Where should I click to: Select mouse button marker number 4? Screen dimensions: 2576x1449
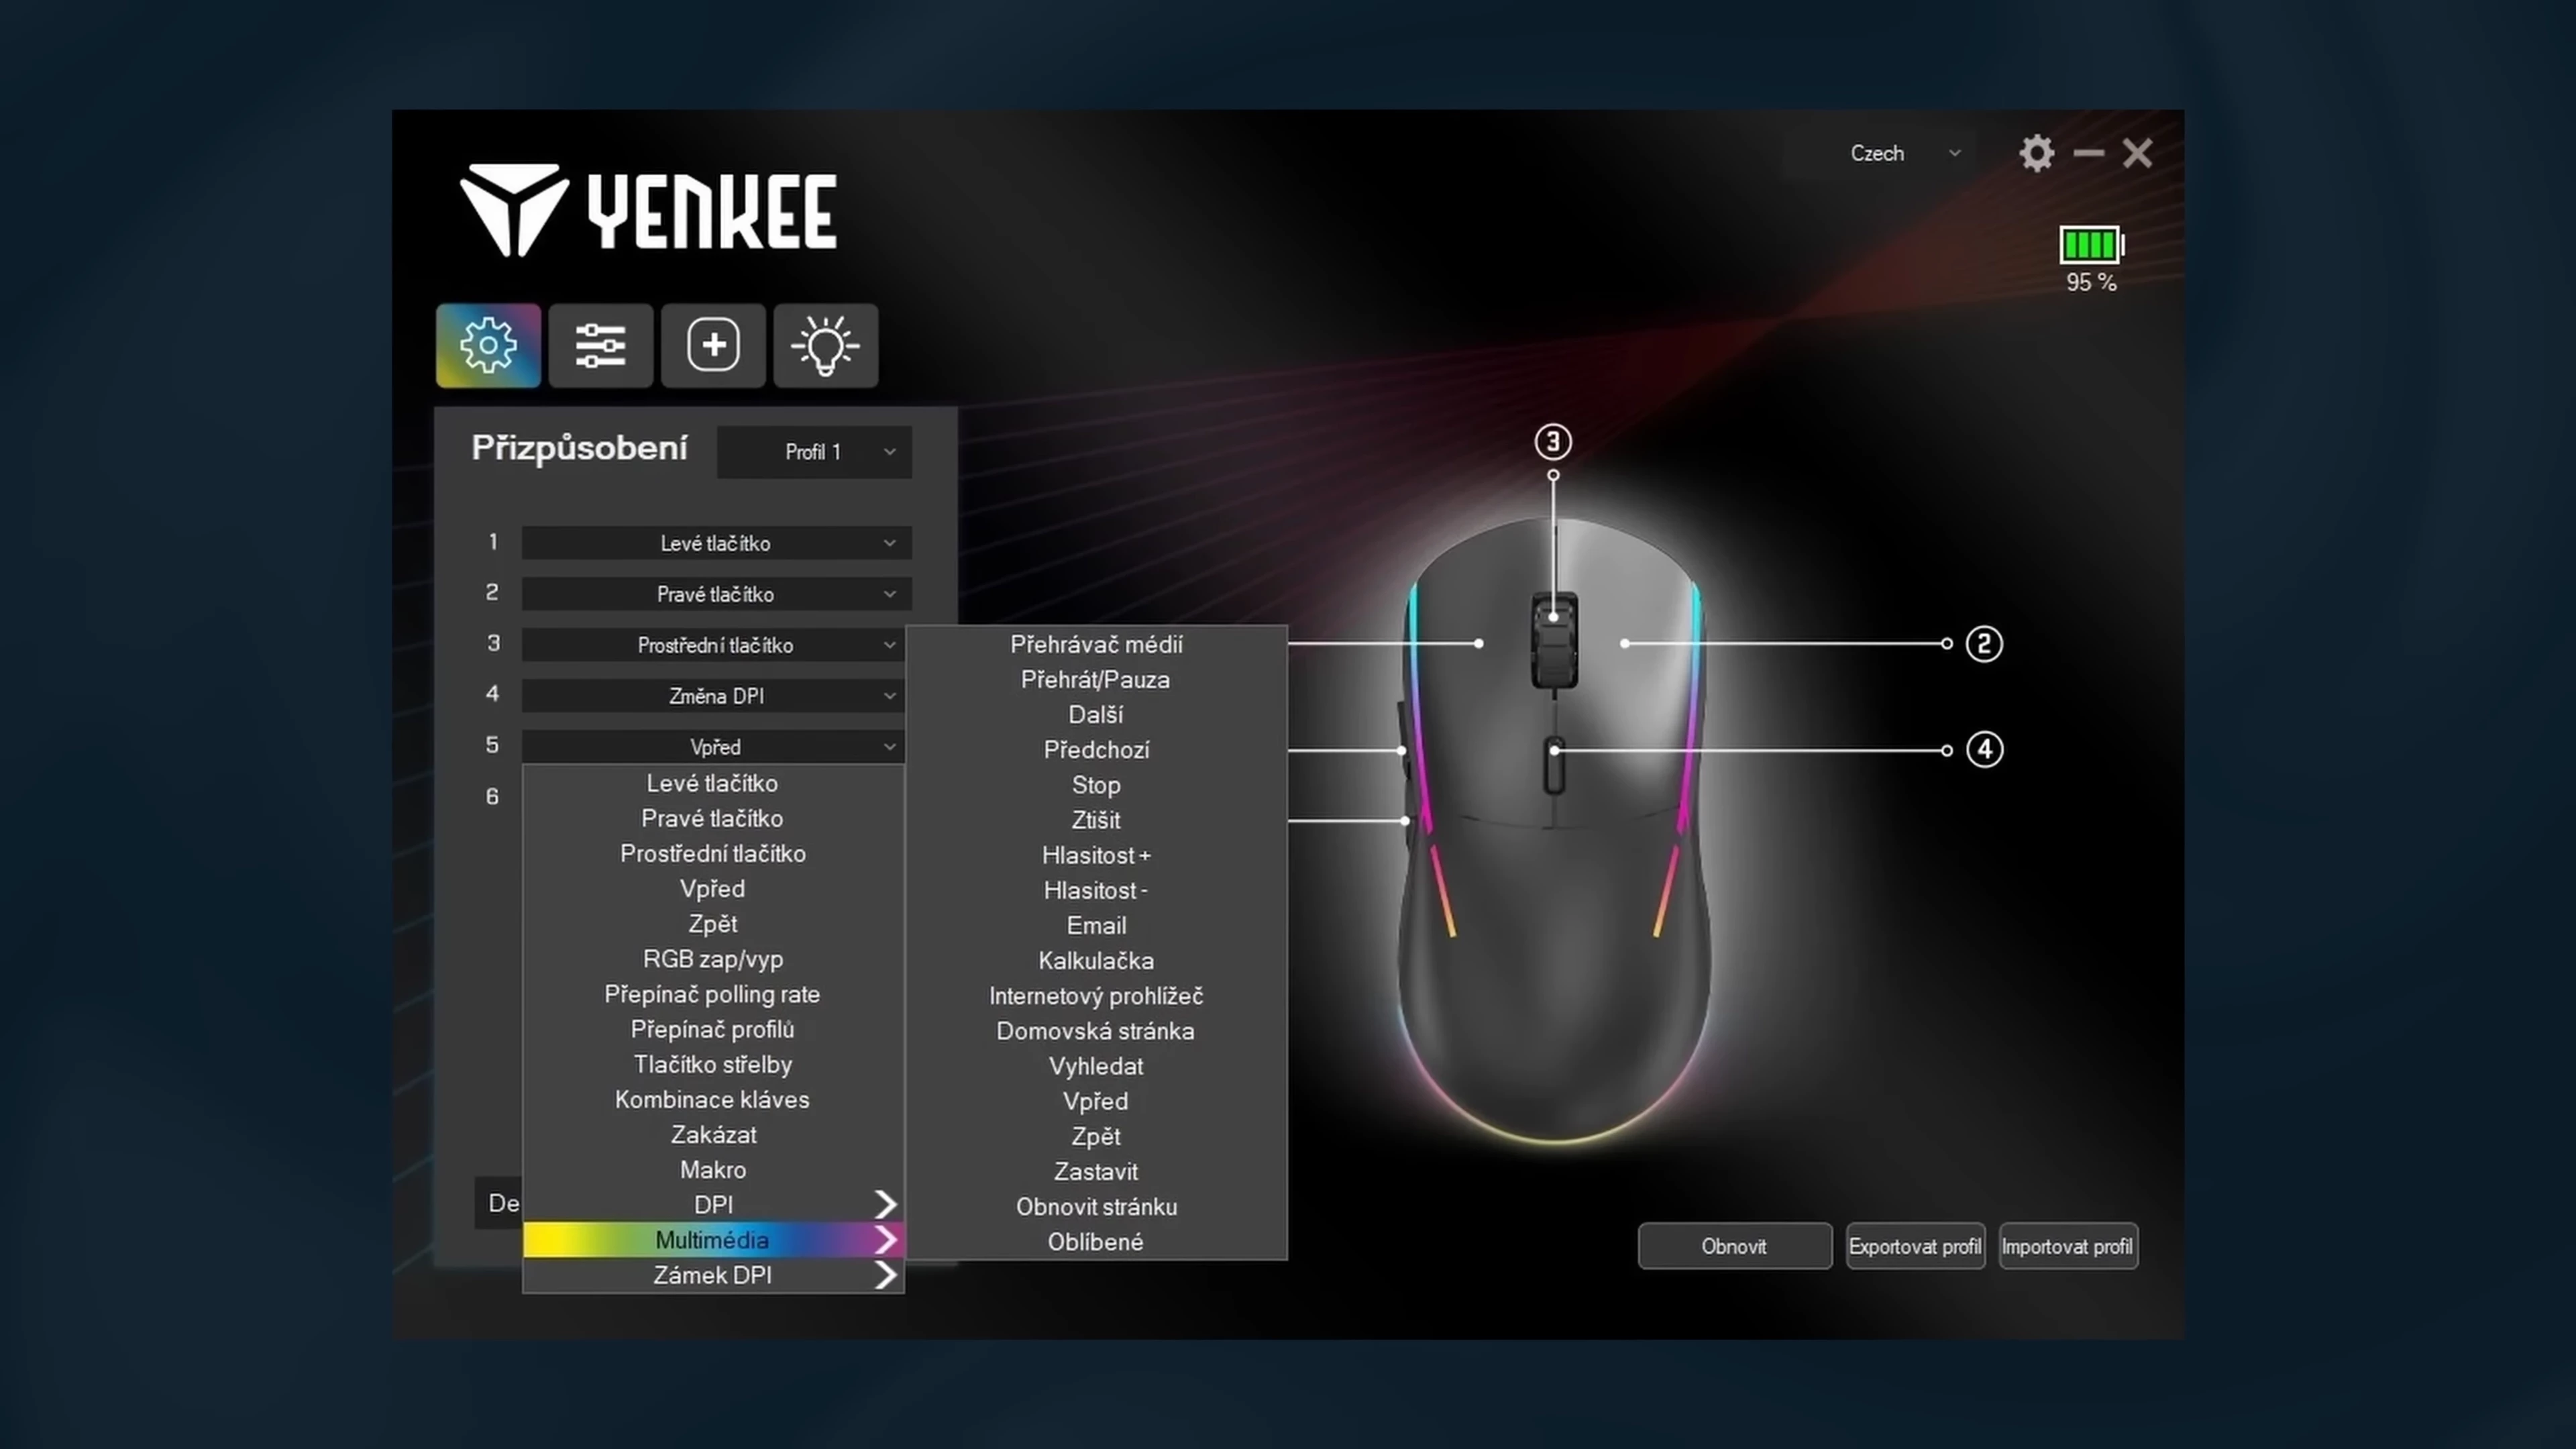click(x=1984, y=749)
